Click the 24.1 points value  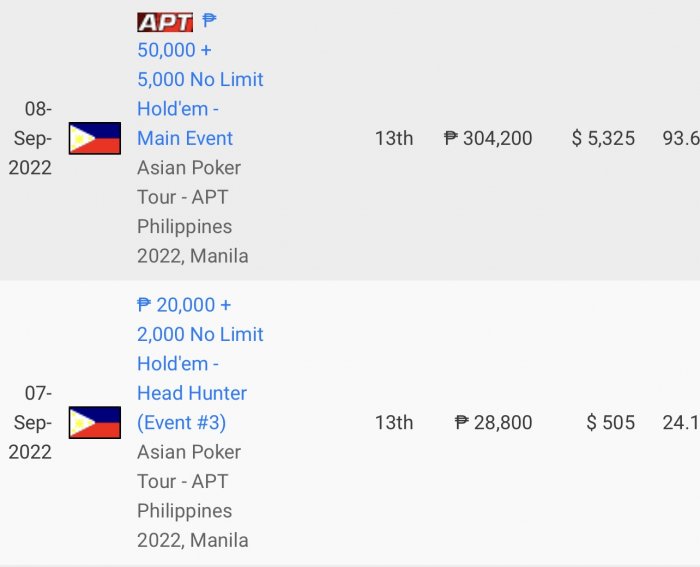point(680,423)
